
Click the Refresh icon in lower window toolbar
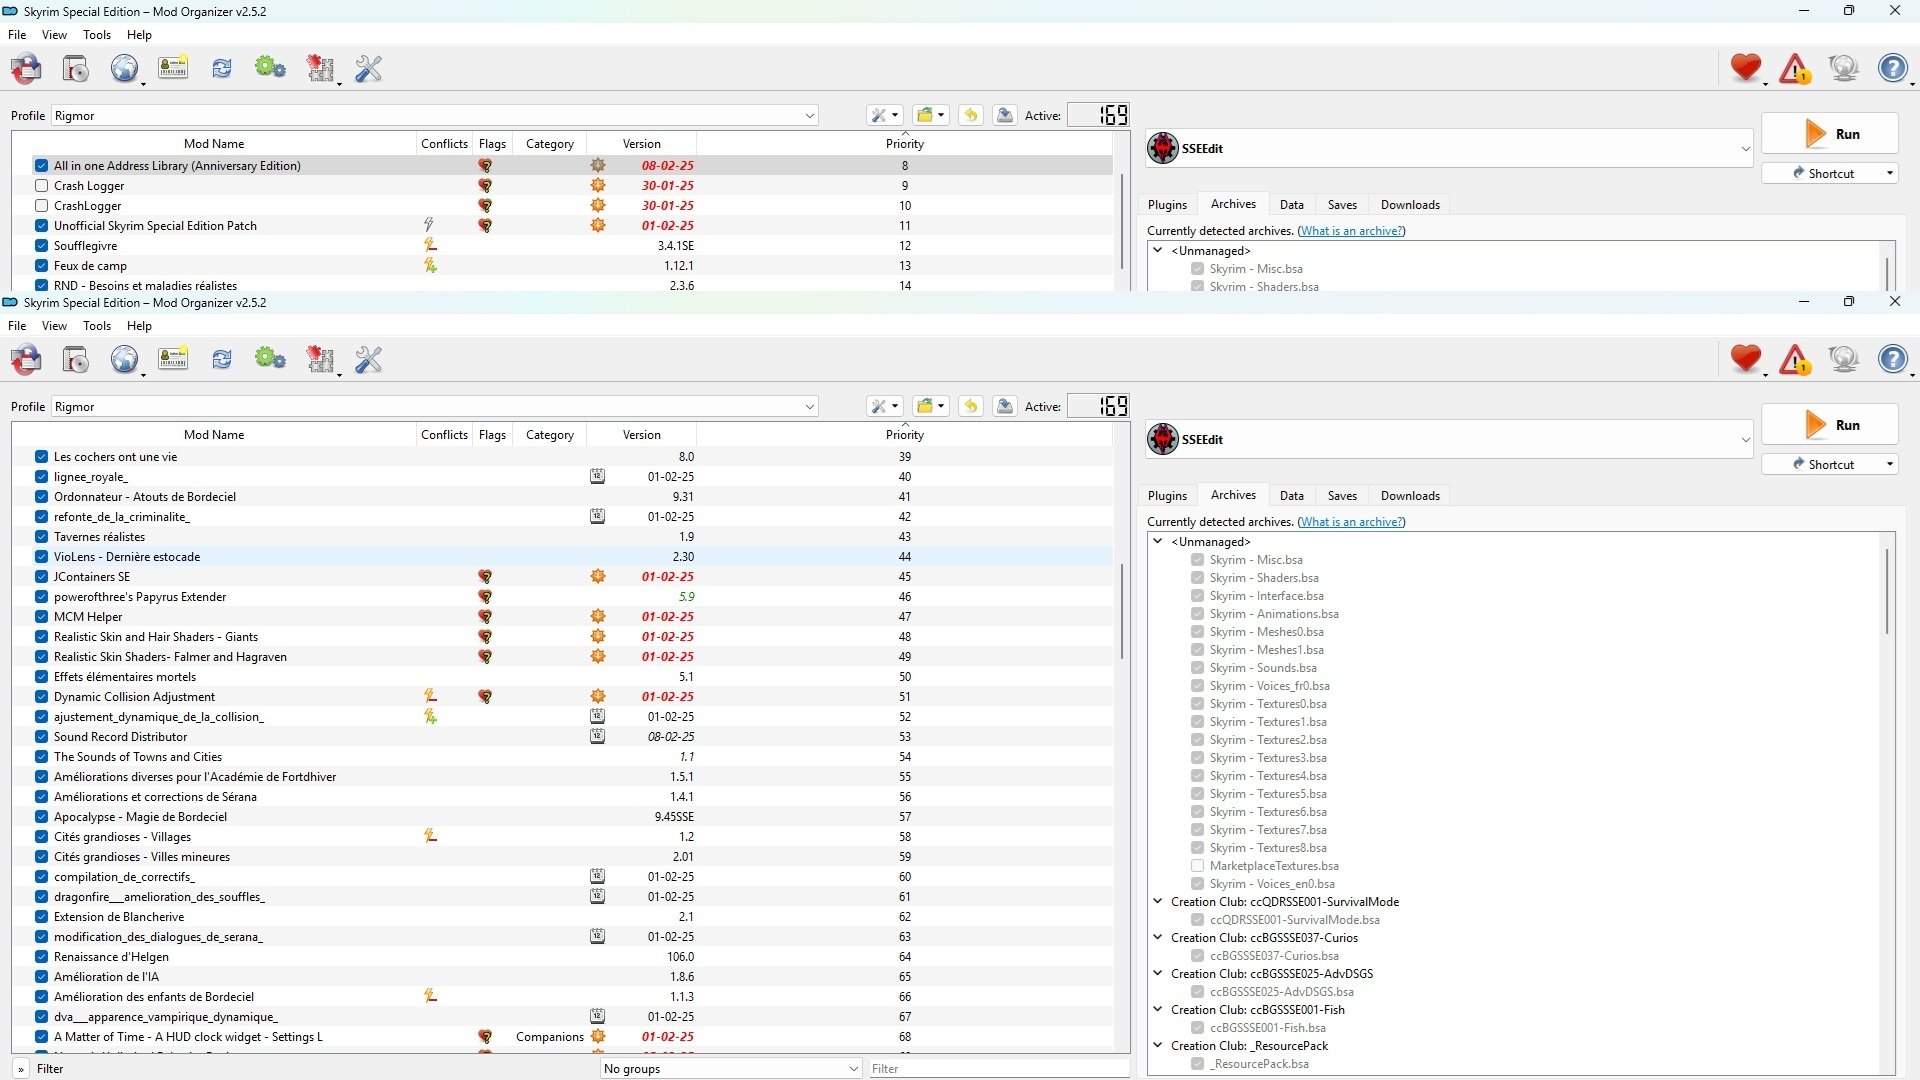tap(222, 360)
